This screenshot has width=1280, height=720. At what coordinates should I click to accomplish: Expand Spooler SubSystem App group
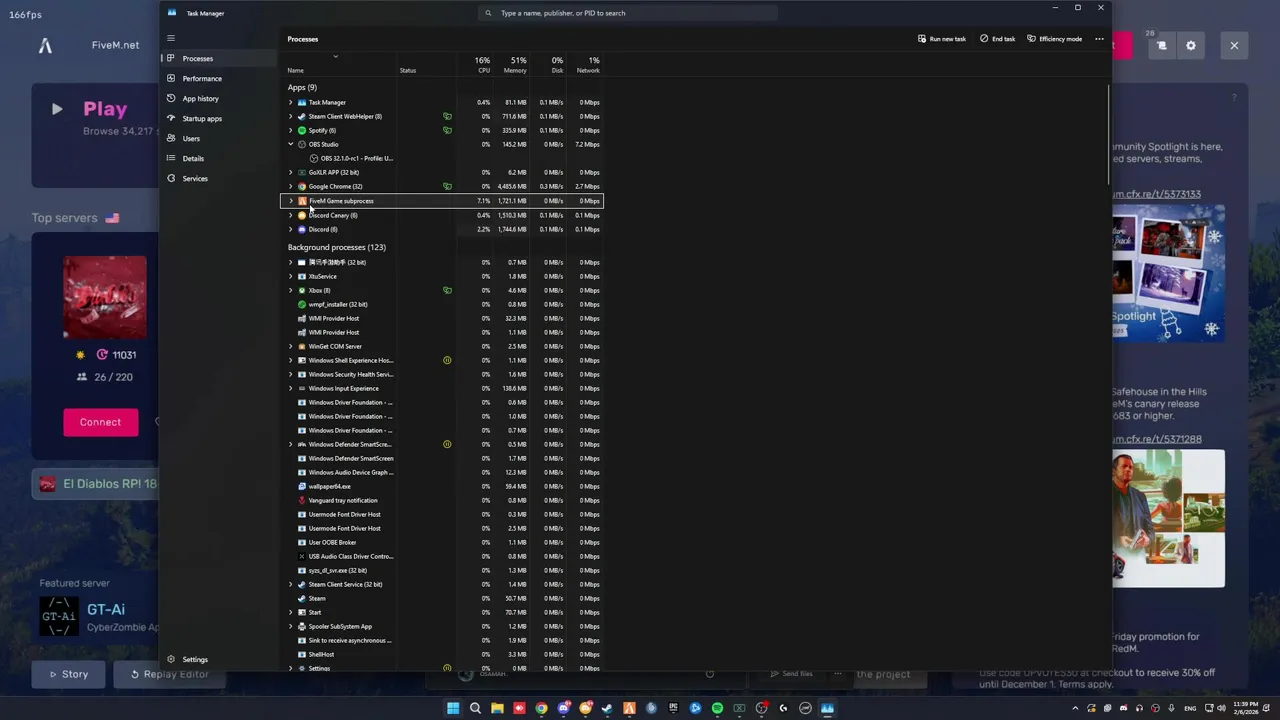click(291, 626)
